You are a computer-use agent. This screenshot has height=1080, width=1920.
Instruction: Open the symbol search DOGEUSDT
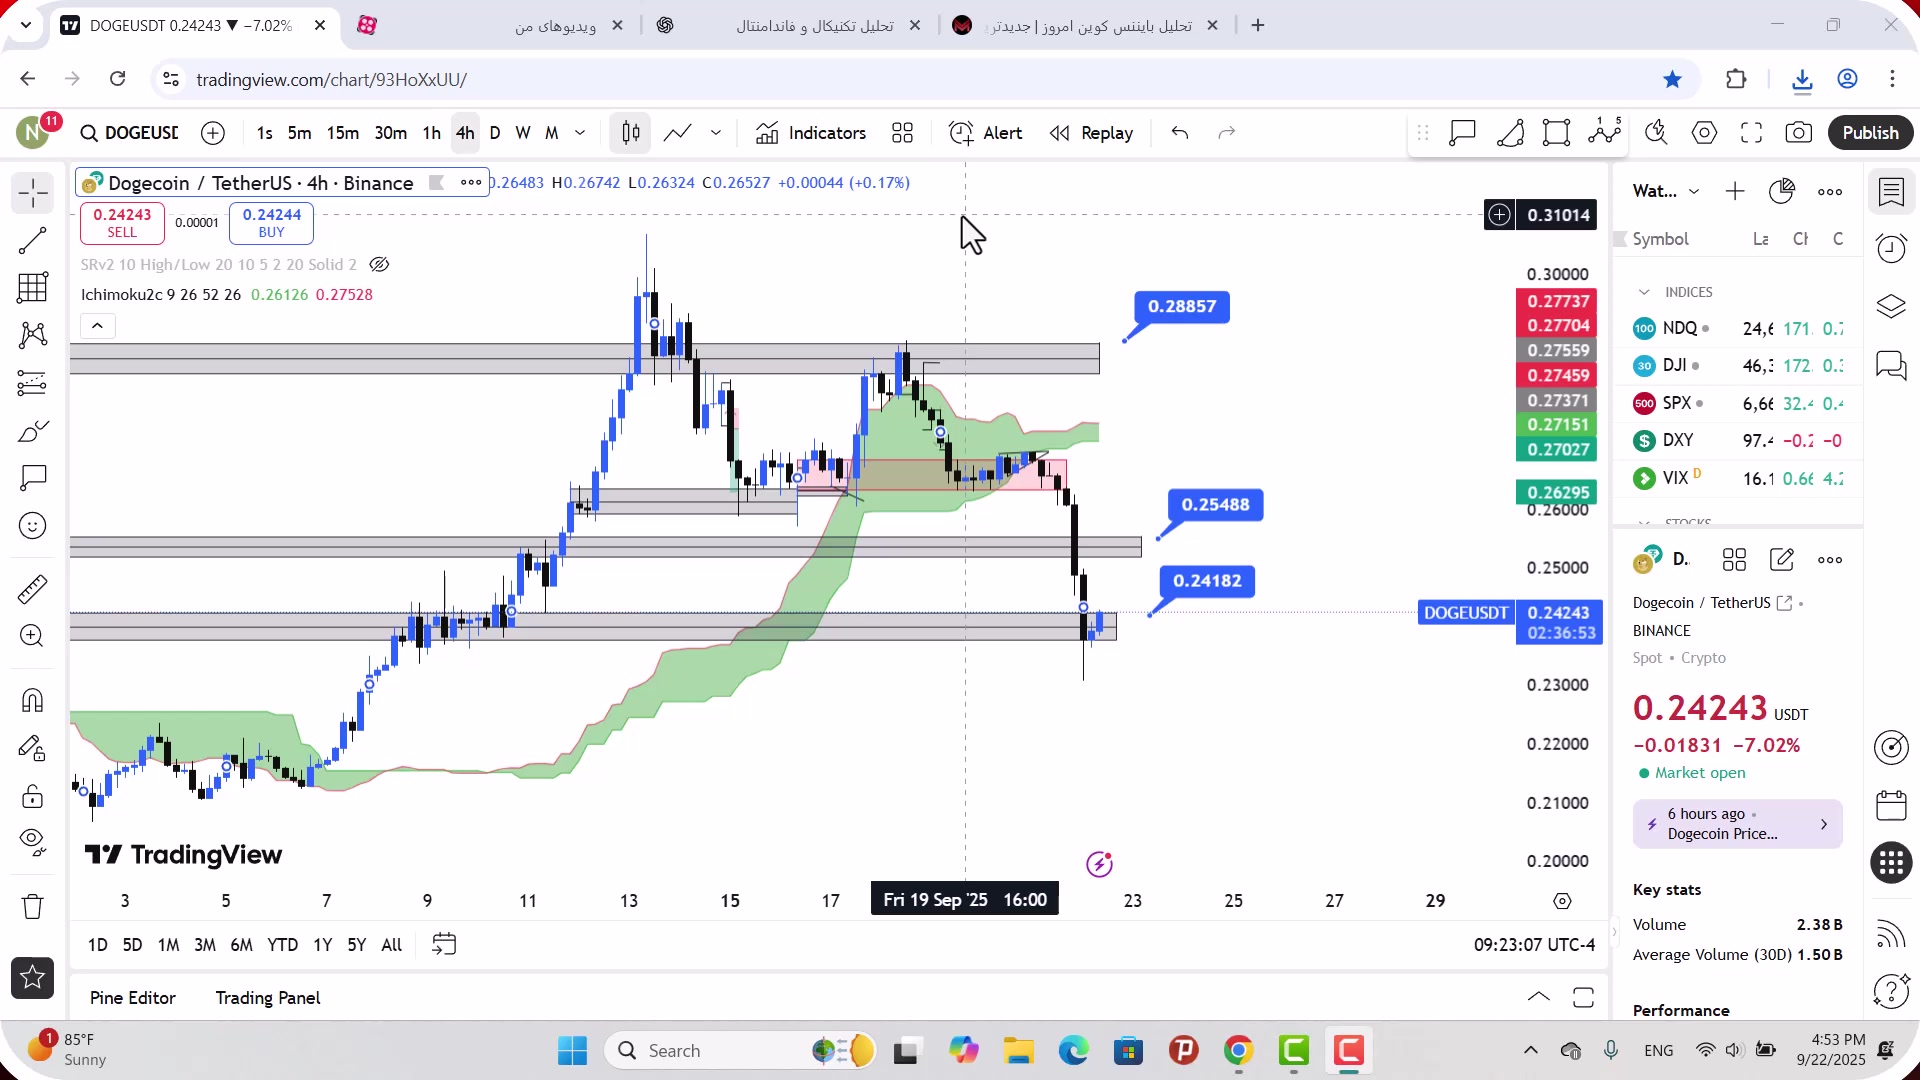click(x=130, y=133)
